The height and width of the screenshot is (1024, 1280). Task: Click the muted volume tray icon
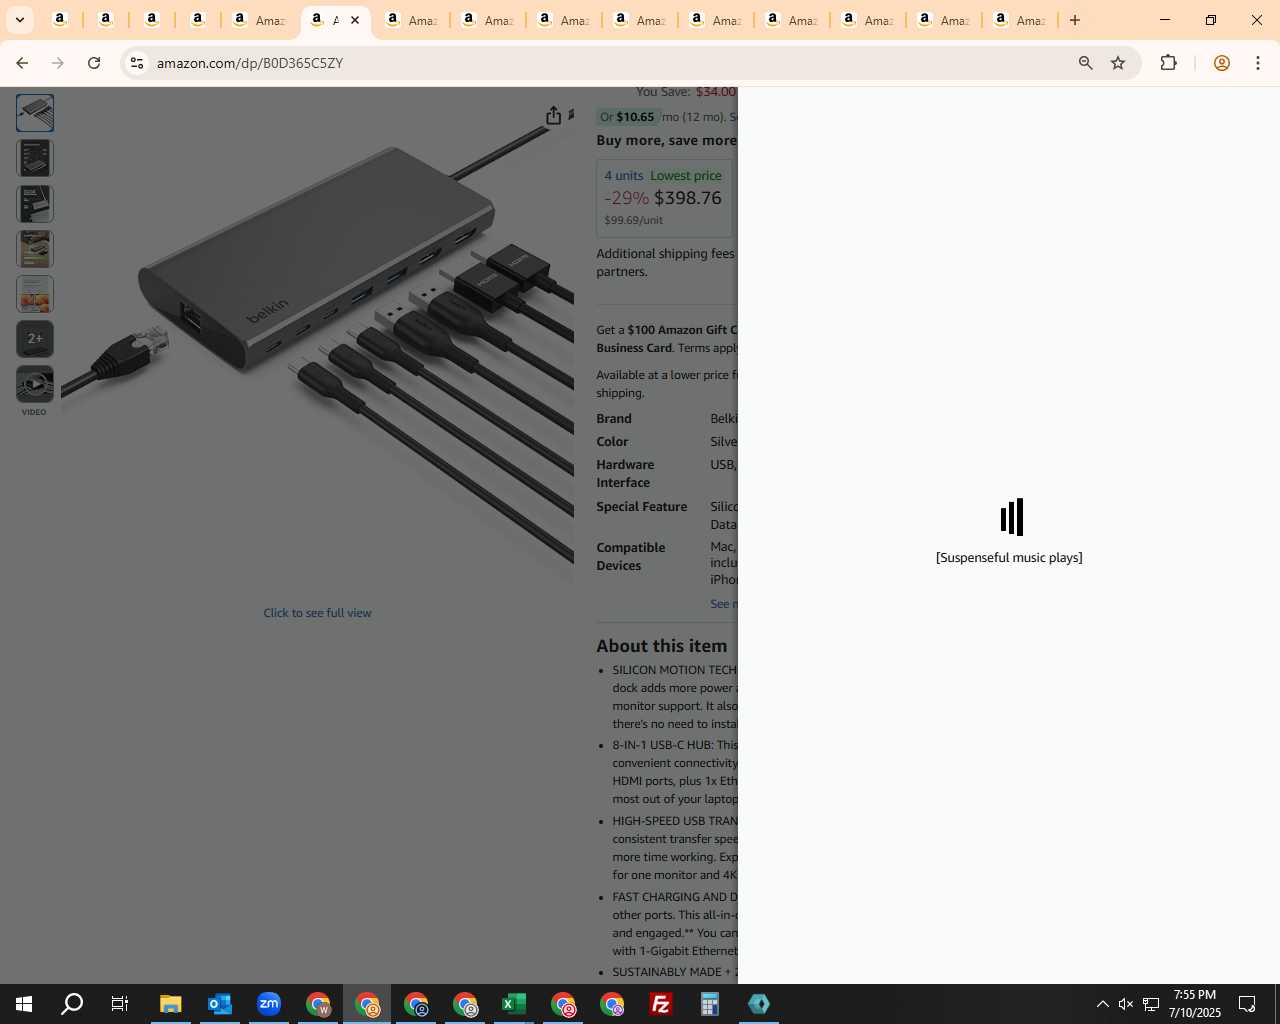tap(1126, 1004)
